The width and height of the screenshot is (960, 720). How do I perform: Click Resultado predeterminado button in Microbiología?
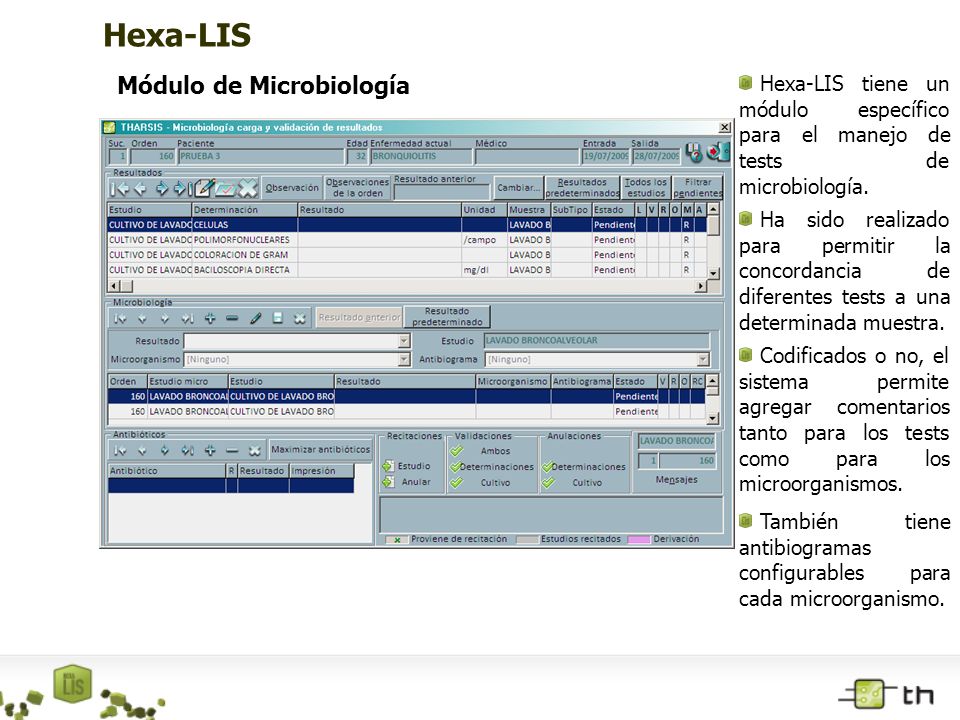pos(447,317)
